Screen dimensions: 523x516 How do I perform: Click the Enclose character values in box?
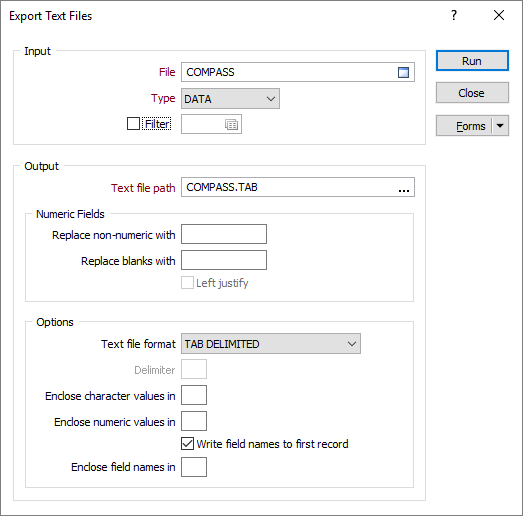point(194,395)
